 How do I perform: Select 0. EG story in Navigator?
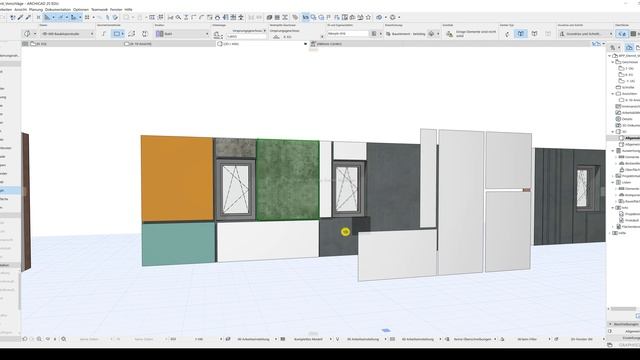pyautogui.click(x=627, y=75)
